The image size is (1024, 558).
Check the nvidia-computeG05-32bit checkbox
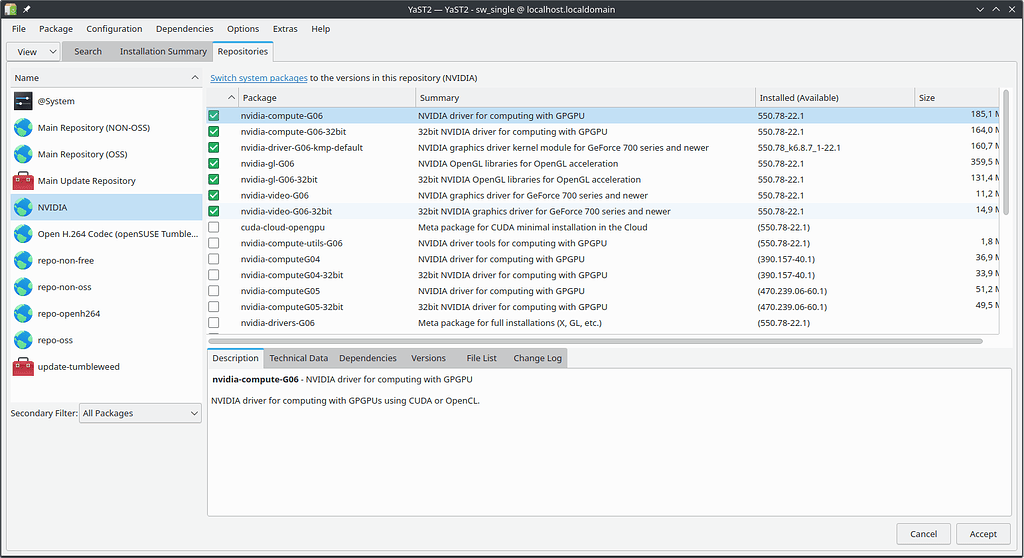click(x=214, y=306)
